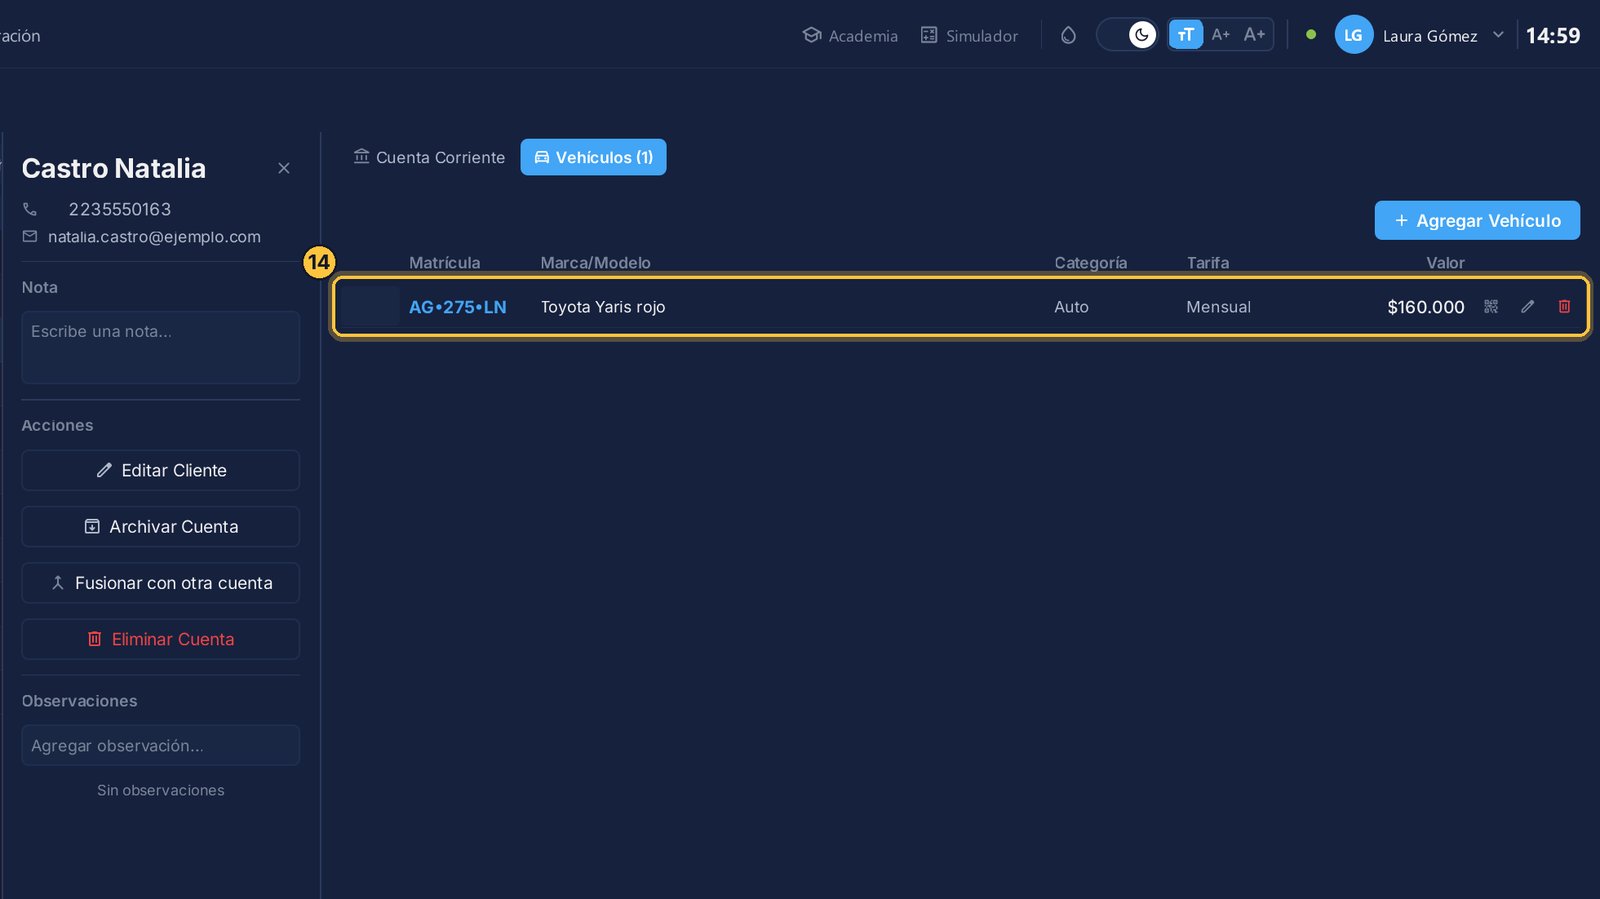Click the Mensual tarifa cell

coord(1218,307)
